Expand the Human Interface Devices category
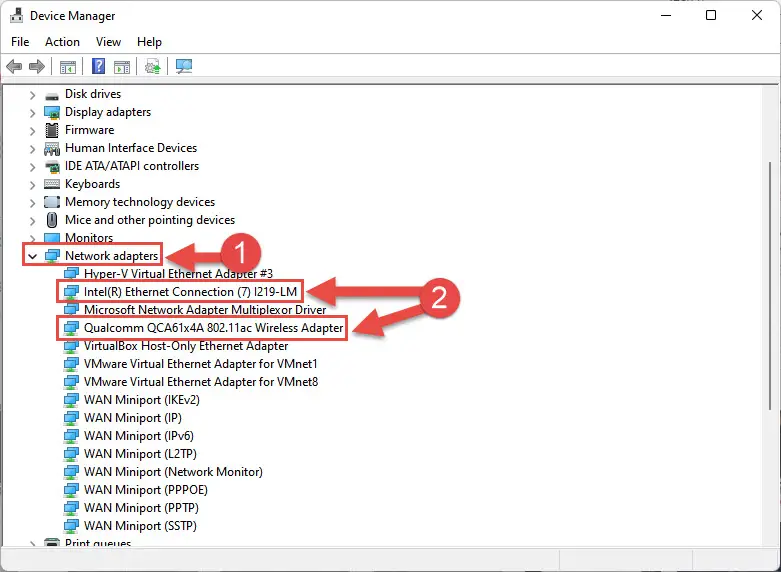 tap(32, 148)
